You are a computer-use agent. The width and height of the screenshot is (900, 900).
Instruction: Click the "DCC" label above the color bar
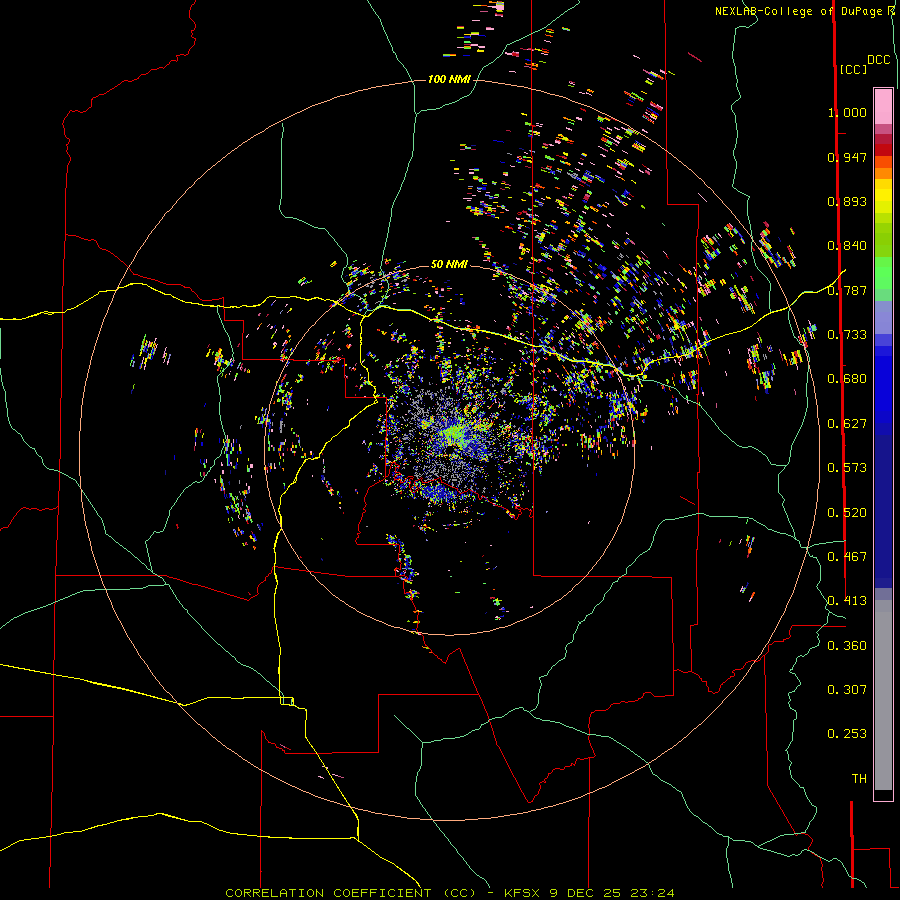pyautogui.click(x=879, y=60)
